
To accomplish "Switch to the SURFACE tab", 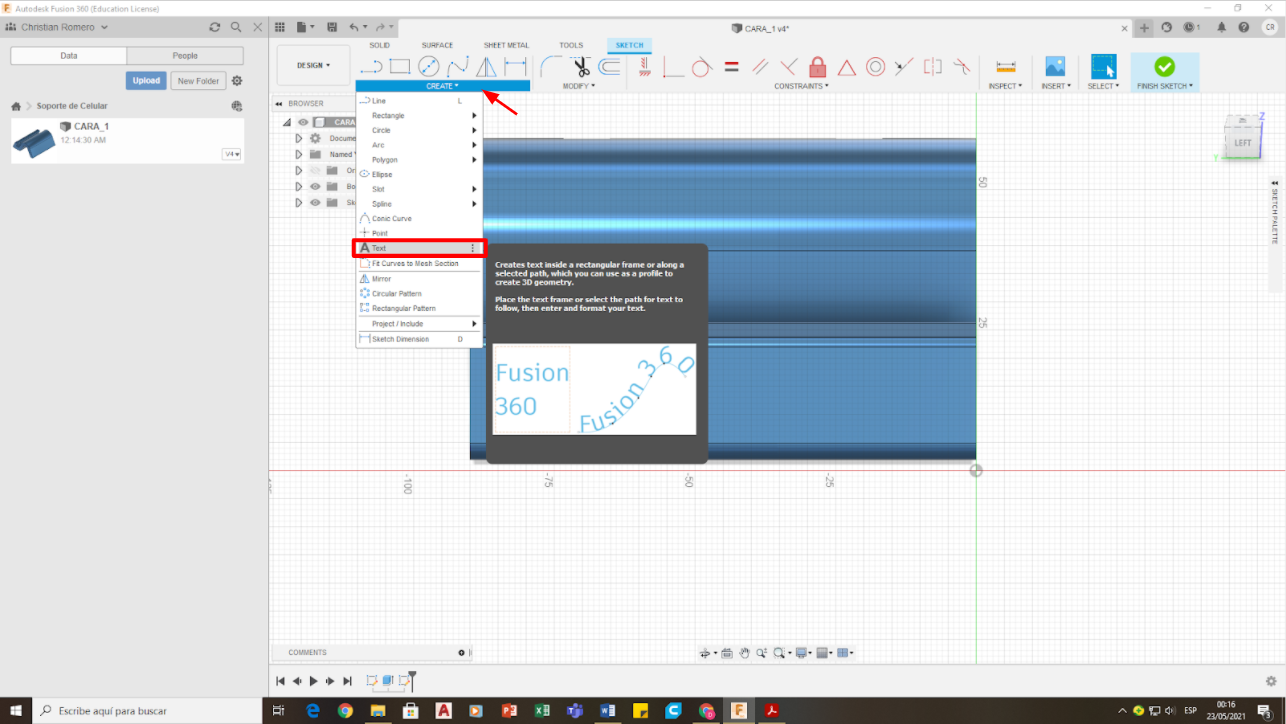I will (437, 45).
